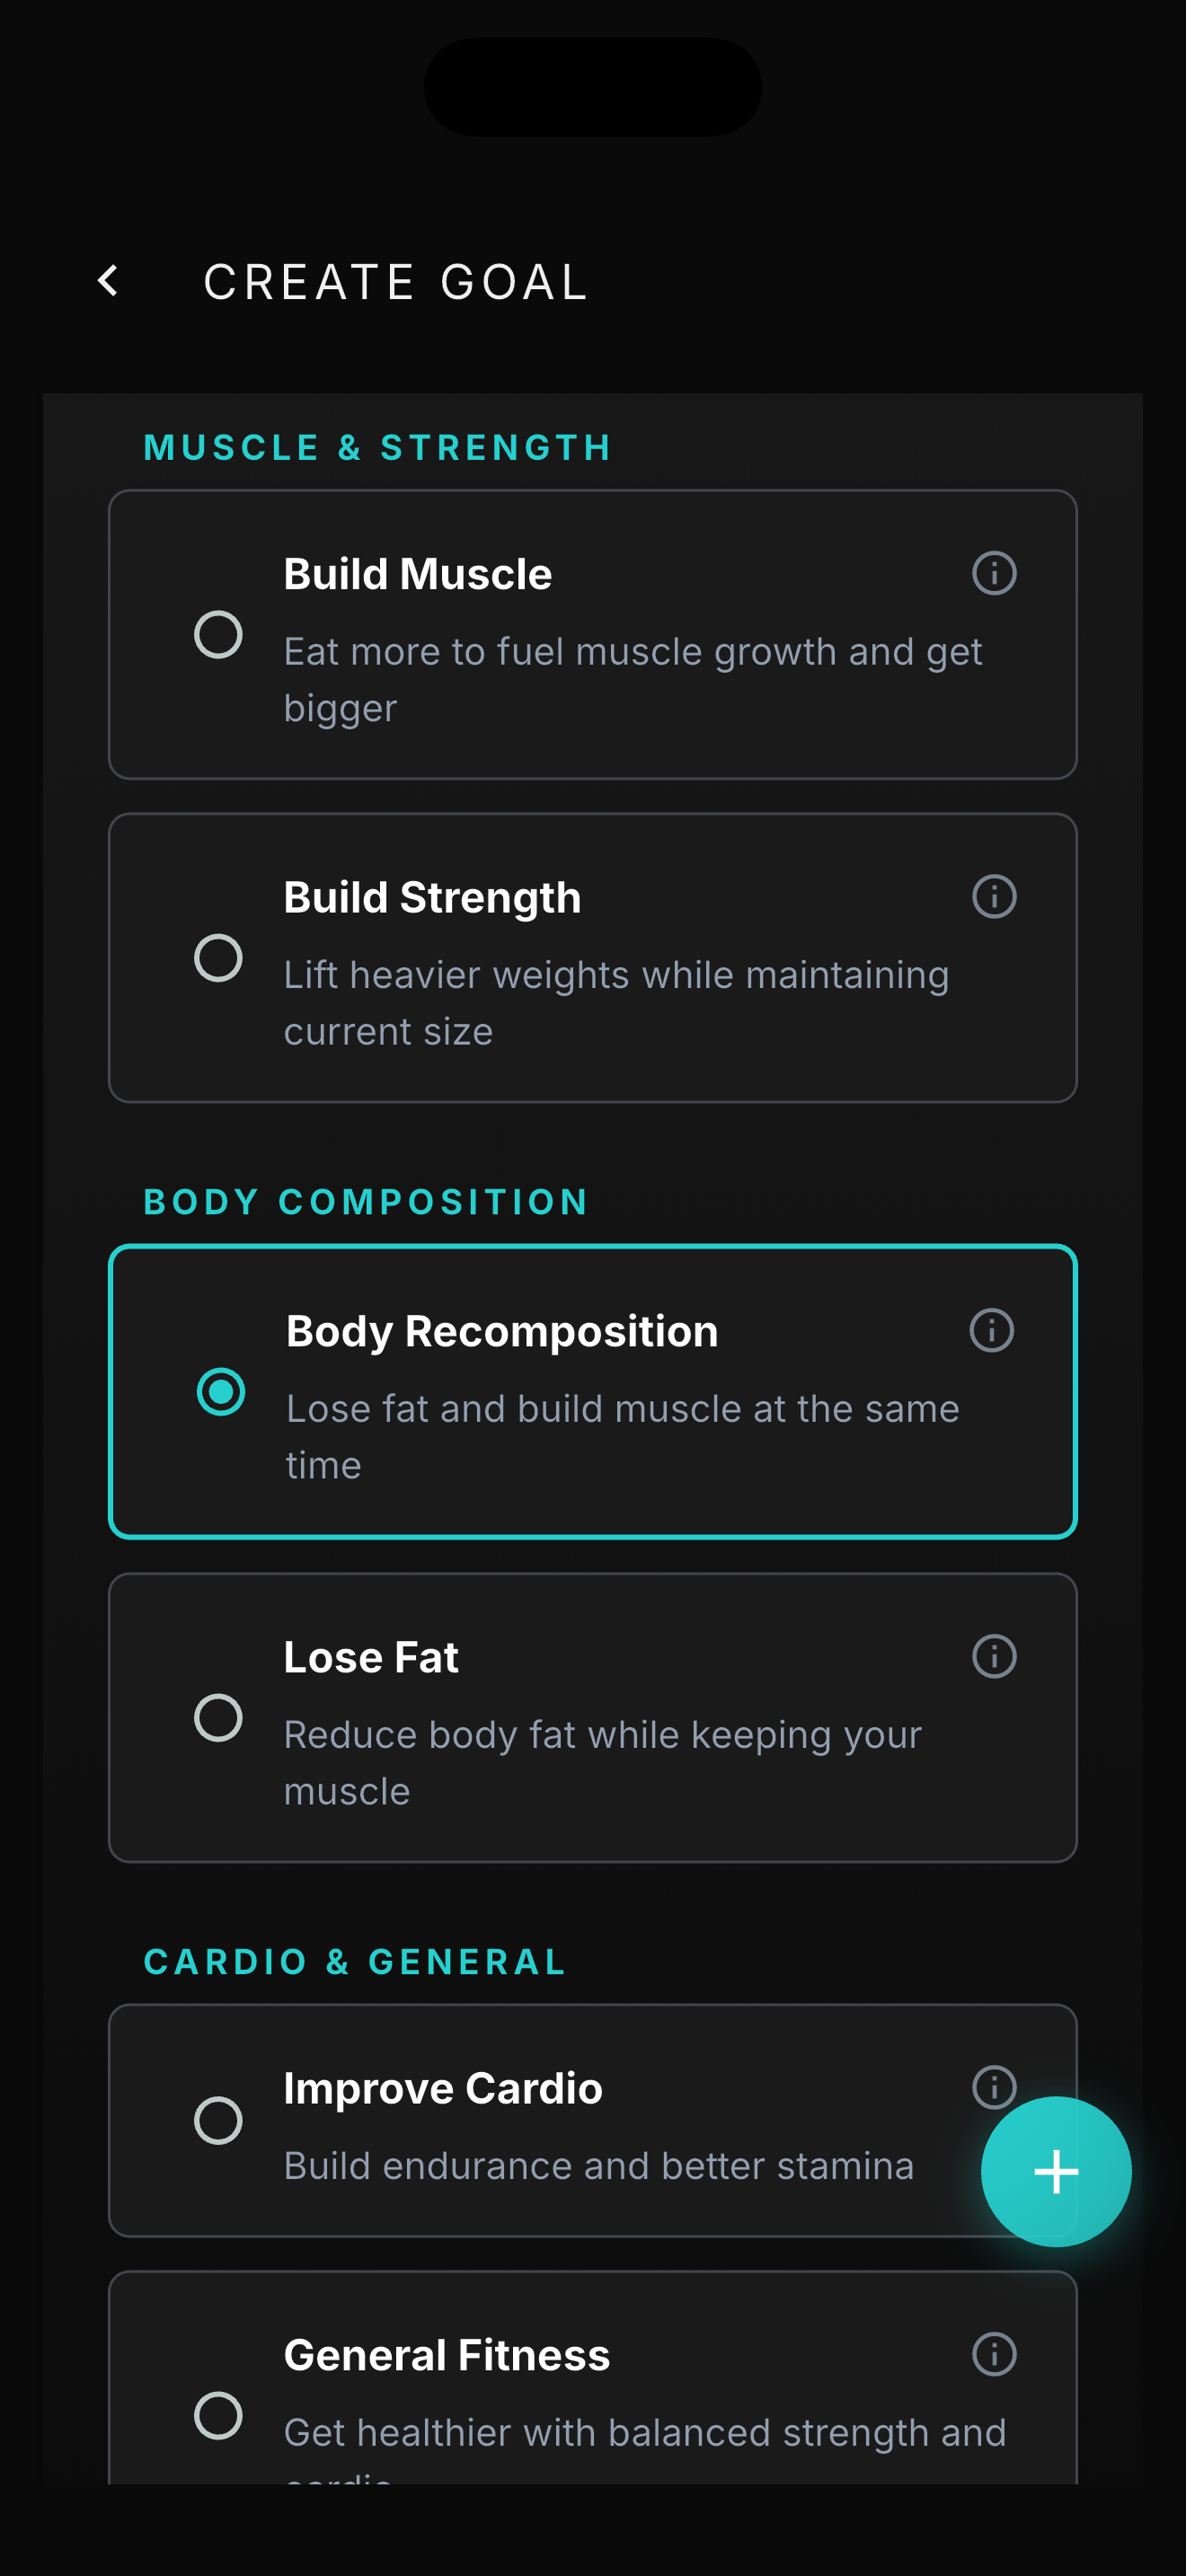Select the Body Recomposition radio button
This screenshot has width=1186, height=2576.
[221, 1392]
